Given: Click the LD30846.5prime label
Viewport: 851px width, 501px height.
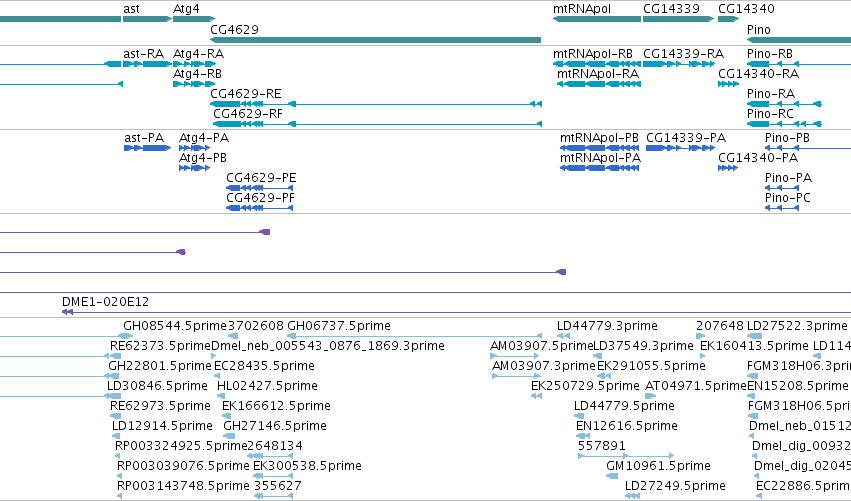Looking at the screenshot, I should coord(157,386).
